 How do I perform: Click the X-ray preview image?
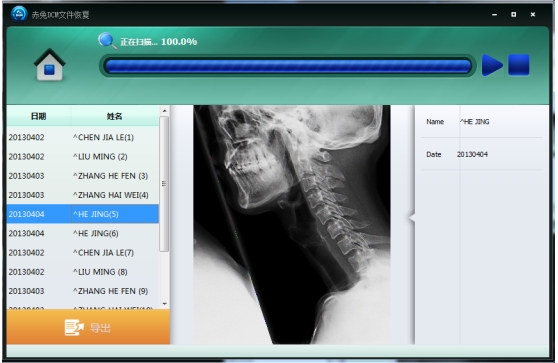pyautogui.click(x=292, y=225)
